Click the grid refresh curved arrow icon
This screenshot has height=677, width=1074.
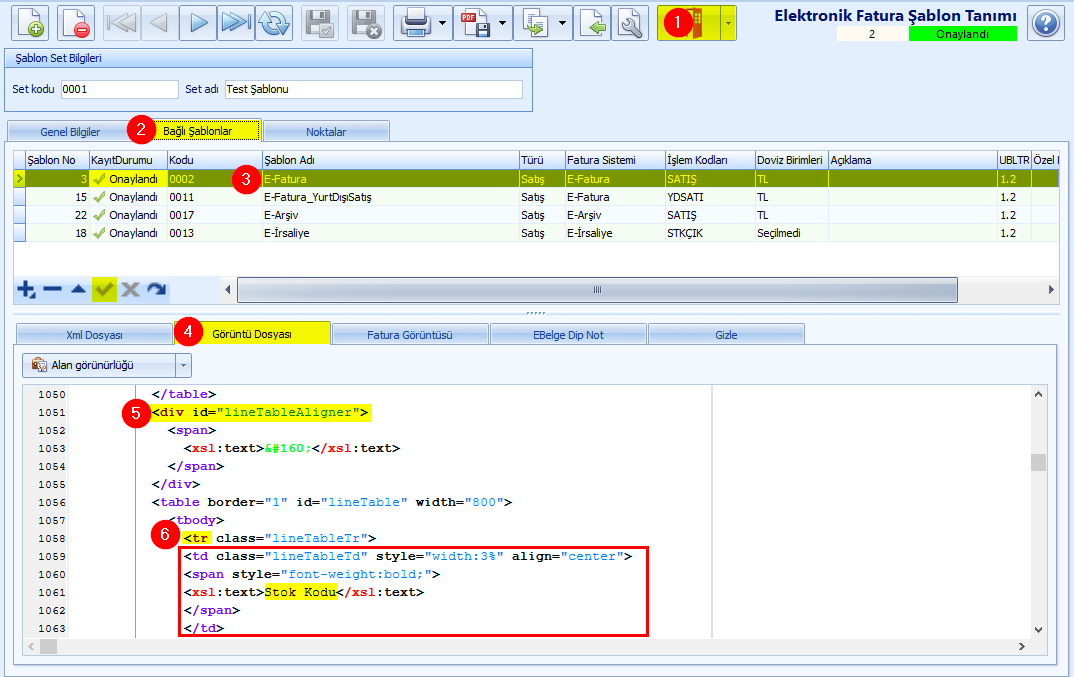(x=156, y=289)
